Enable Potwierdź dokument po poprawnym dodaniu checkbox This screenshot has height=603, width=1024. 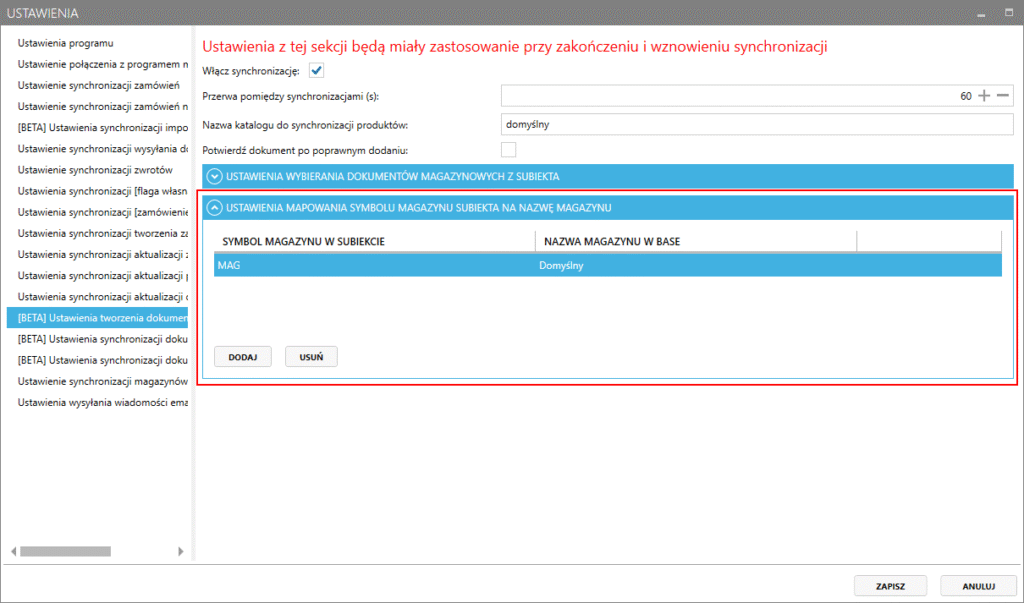pyautogui.click(x=508, y=150)
